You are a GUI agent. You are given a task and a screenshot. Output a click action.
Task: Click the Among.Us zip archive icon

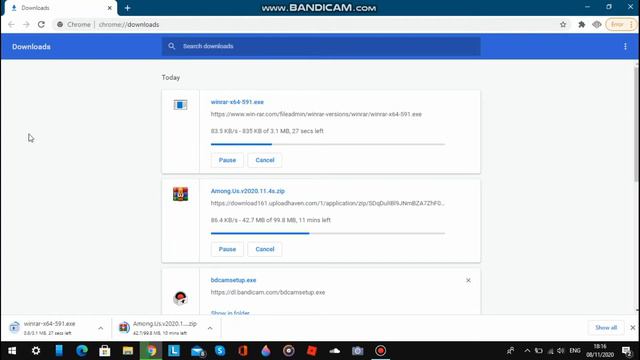[x=180, y=194]
